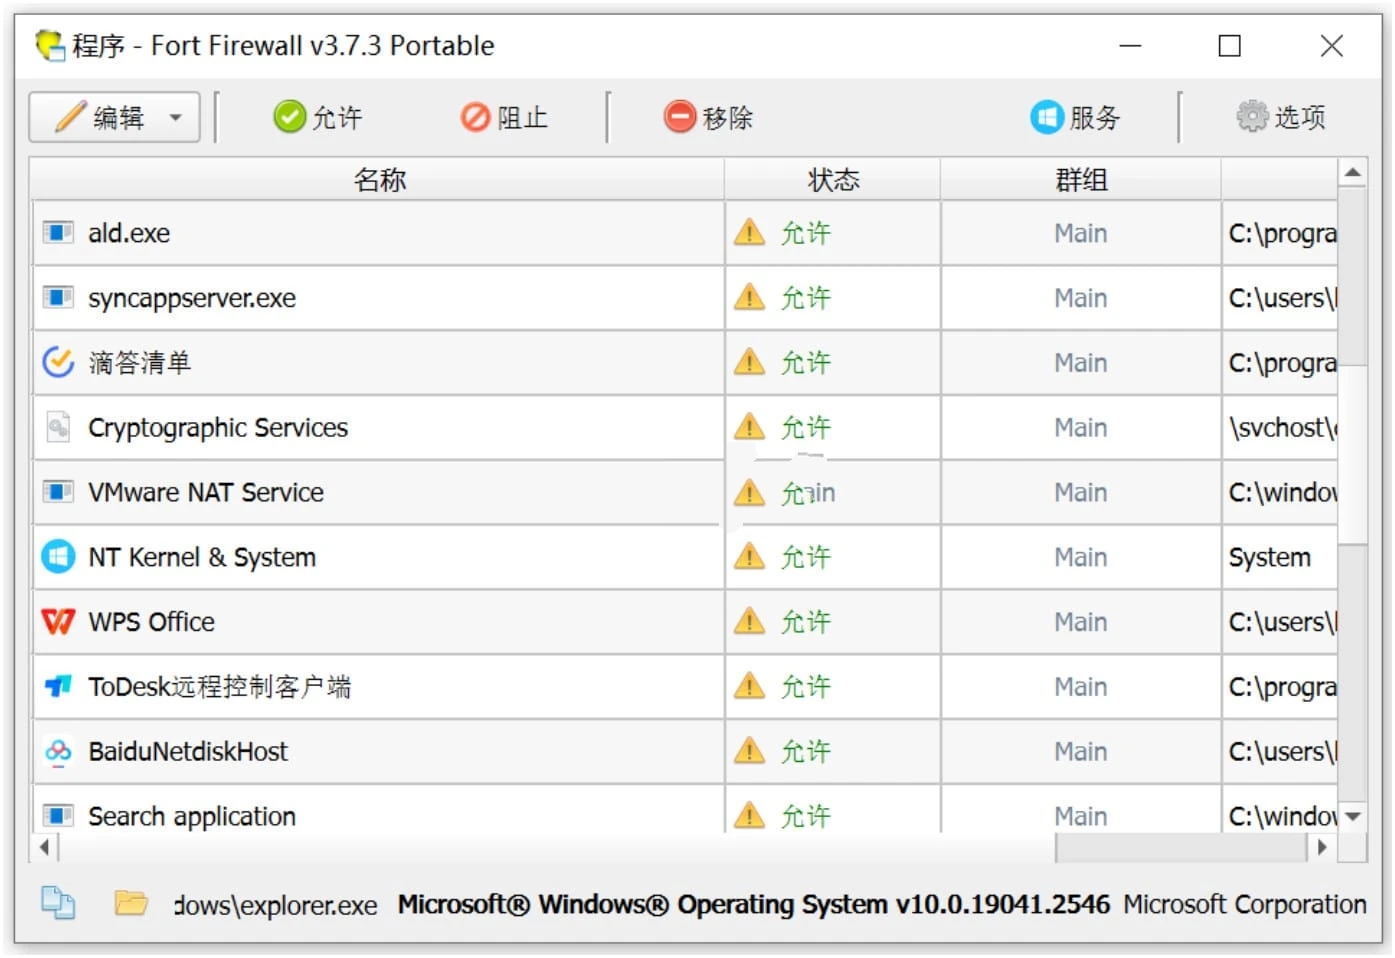The image size is (1395, 958).
Task: Click the 滴答清单 checkmark icon
Action: click(x=57, y=362)
